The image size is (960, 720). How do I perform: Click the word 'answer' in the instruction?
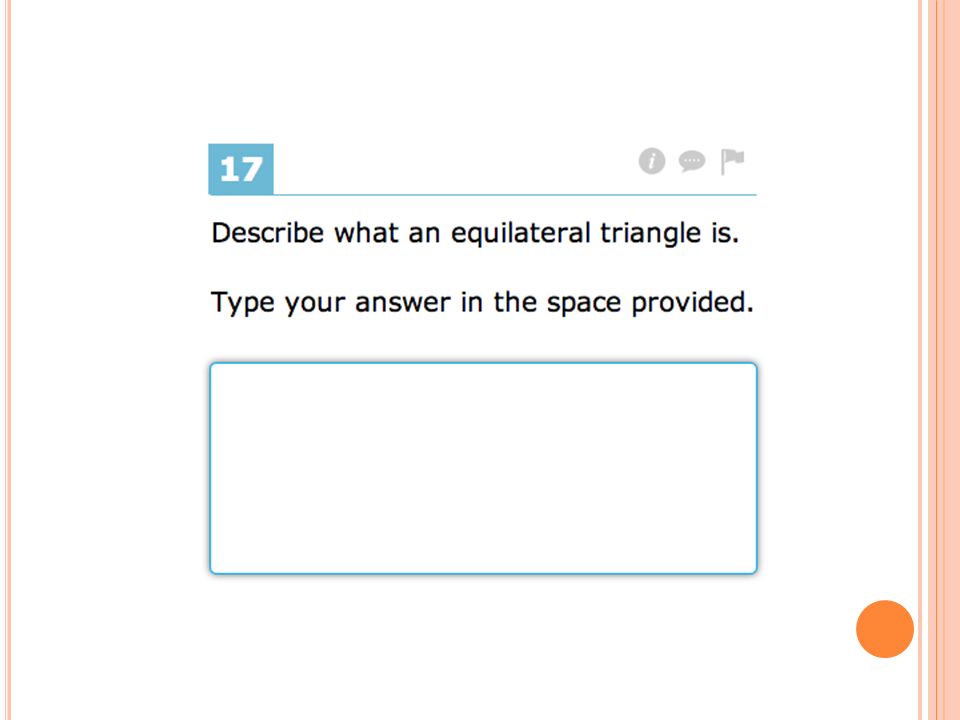tap(402, 304)
